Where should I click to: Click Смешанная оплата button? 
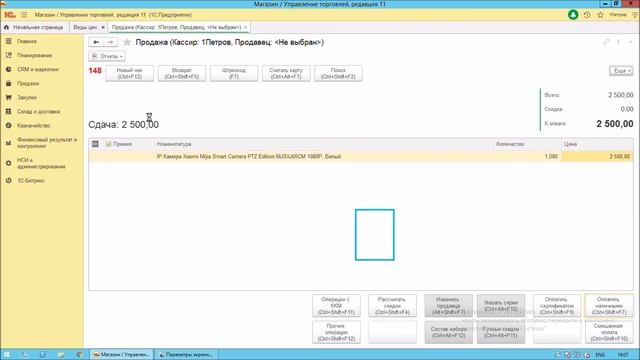tap(609, 332)
